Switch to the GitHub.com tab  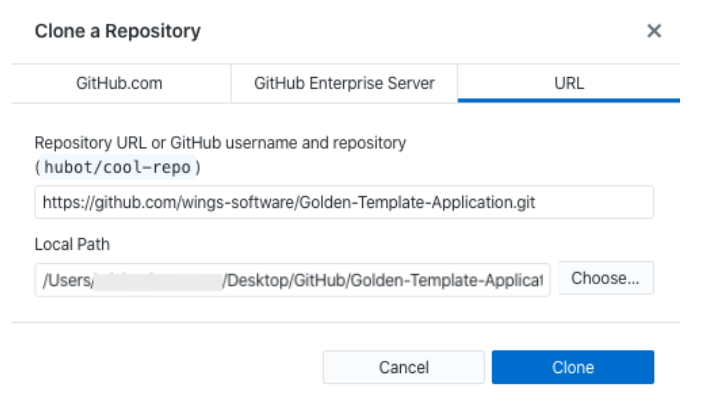[120, 83]
